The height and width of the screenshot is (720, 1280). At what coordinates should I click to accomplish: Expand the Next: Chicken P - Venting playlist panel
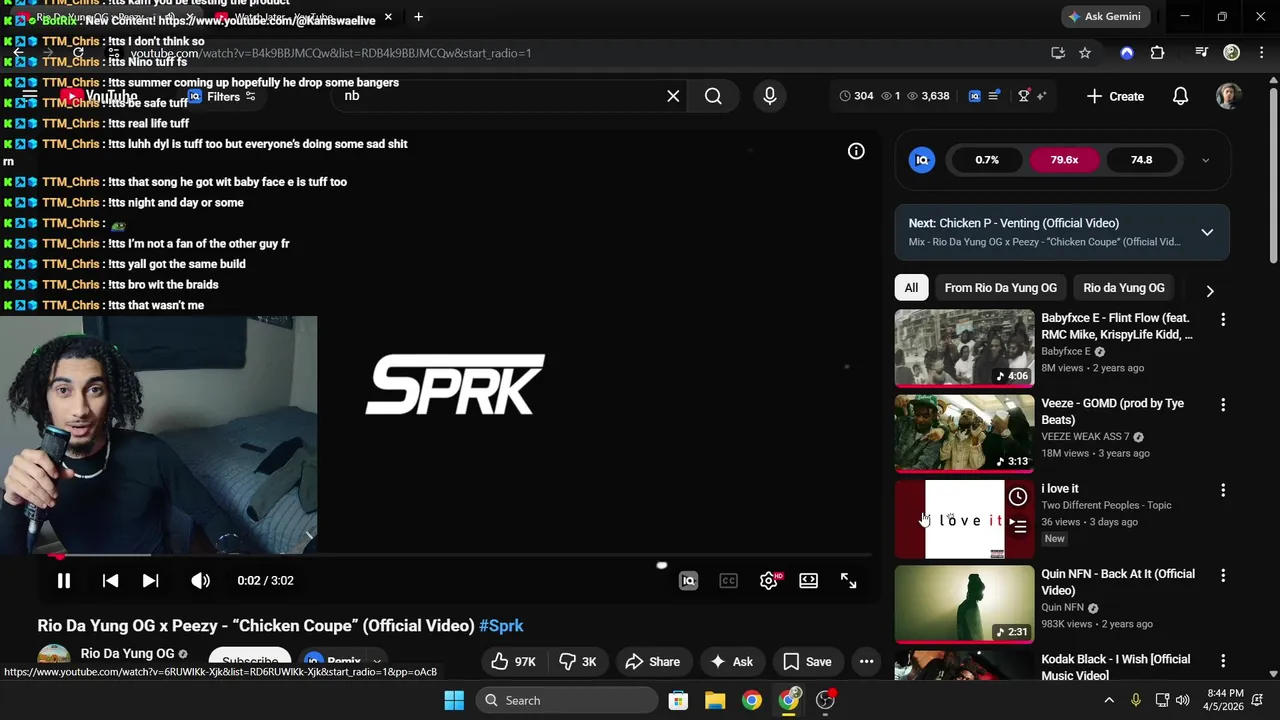pyautogui.click(x=1207, y=232)
